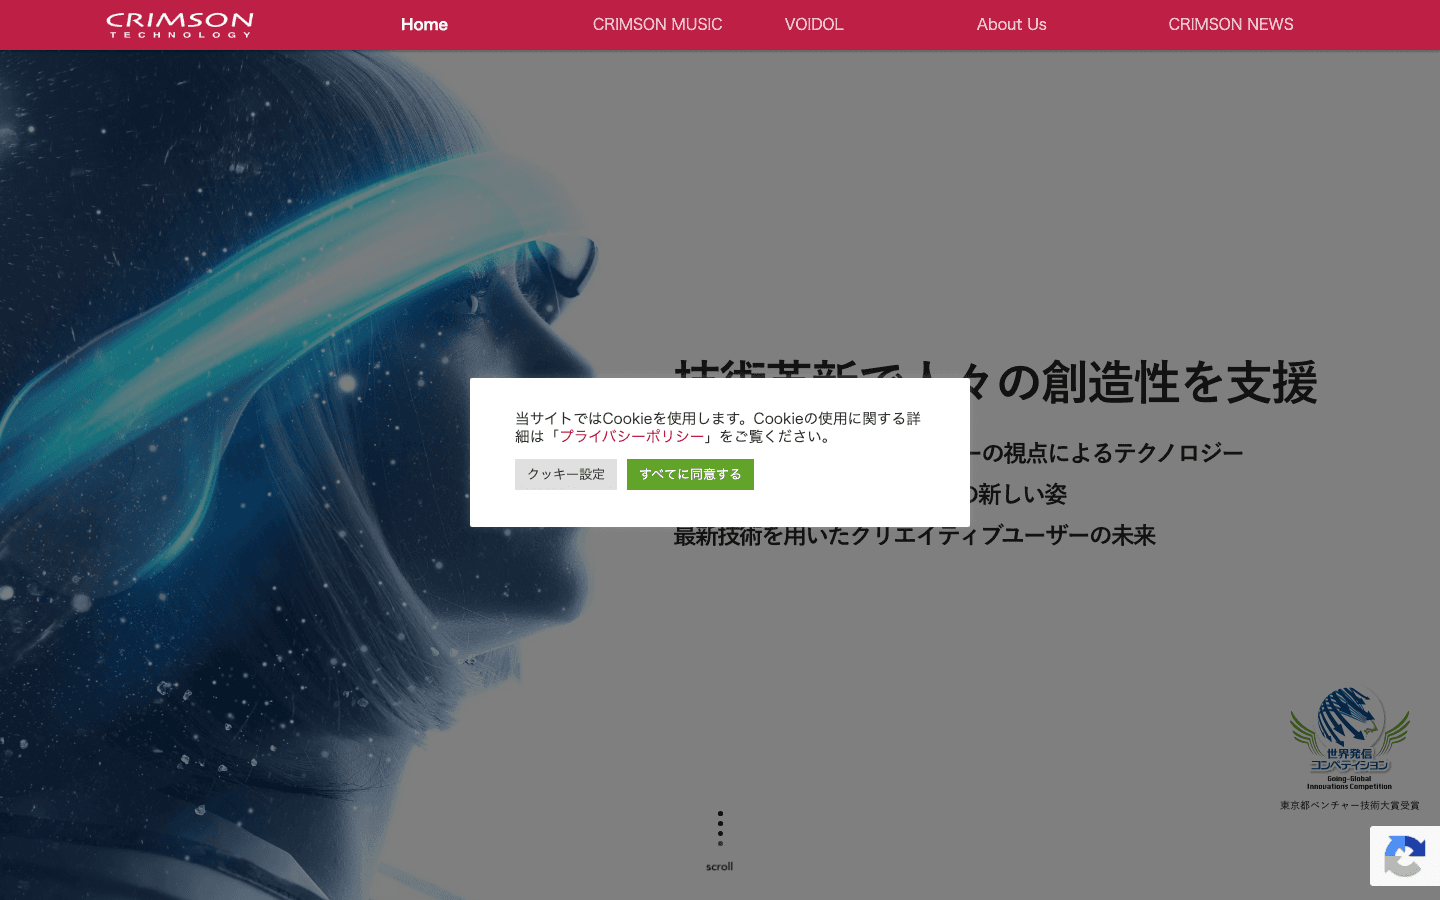1440x900 pixels.
Task: Open the CRIMSON MUSIC menu
Action: pyautogui.click(x=657, y=24)
